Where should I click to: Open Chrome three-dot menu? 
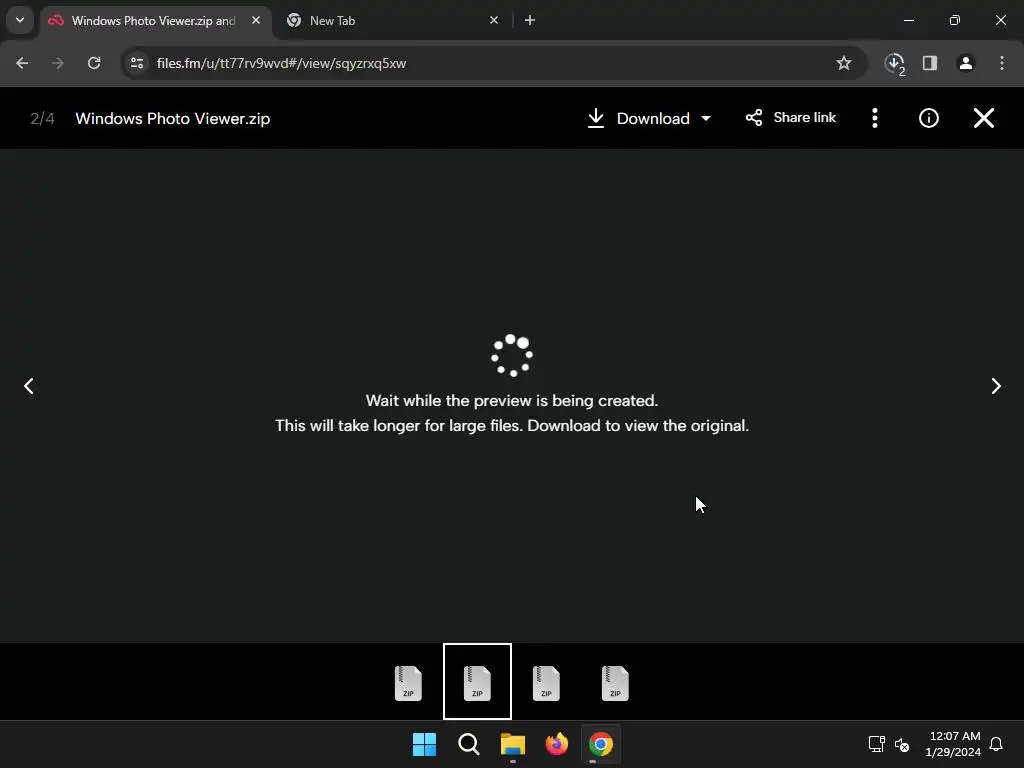pyautogui.click(x=1002, y=63)
